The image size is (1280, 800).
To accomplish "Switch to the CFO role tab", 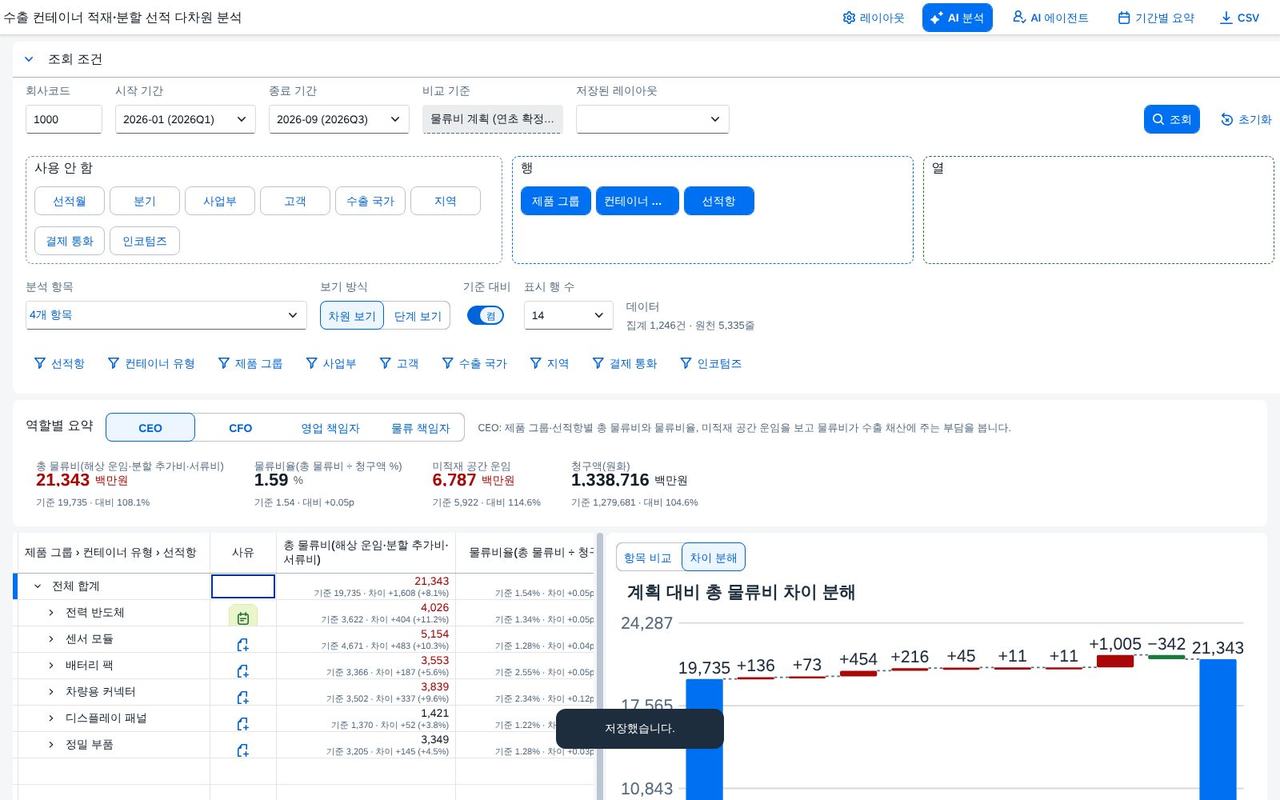I will point(241,428).
